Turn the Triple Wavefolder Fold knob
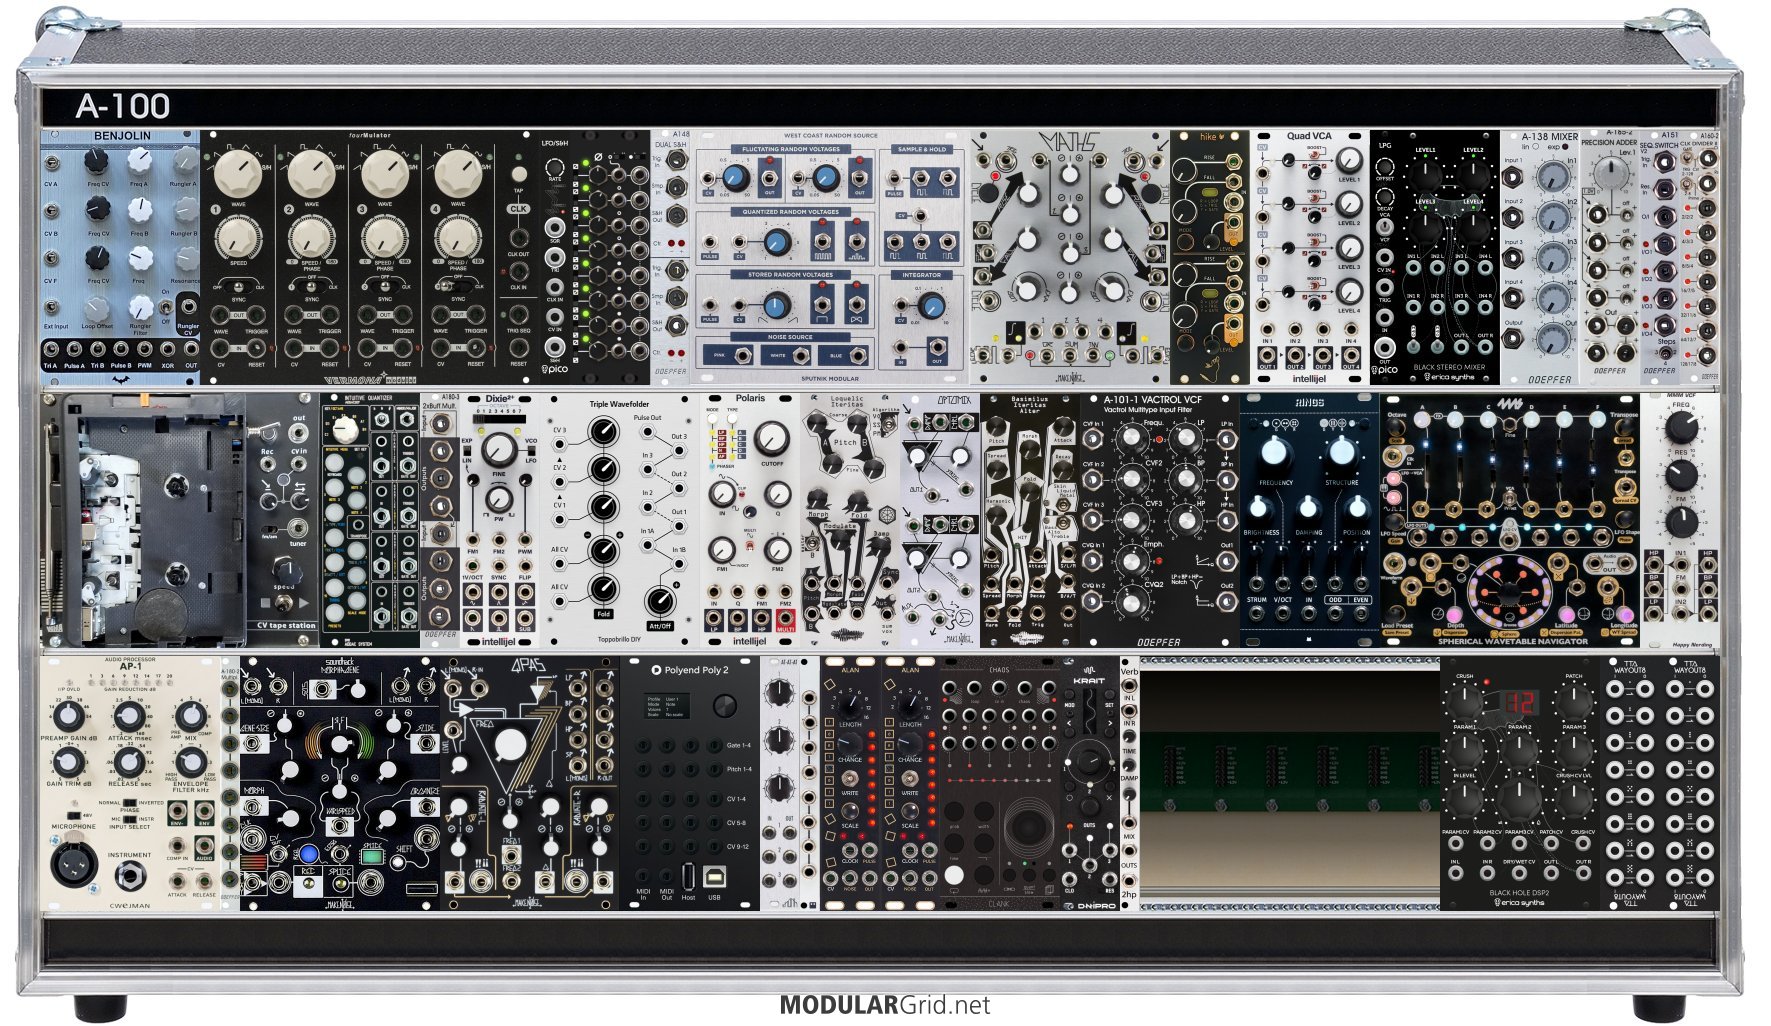The width and height of the screenshot is (1771, 1026). click(x=603, y=587)
